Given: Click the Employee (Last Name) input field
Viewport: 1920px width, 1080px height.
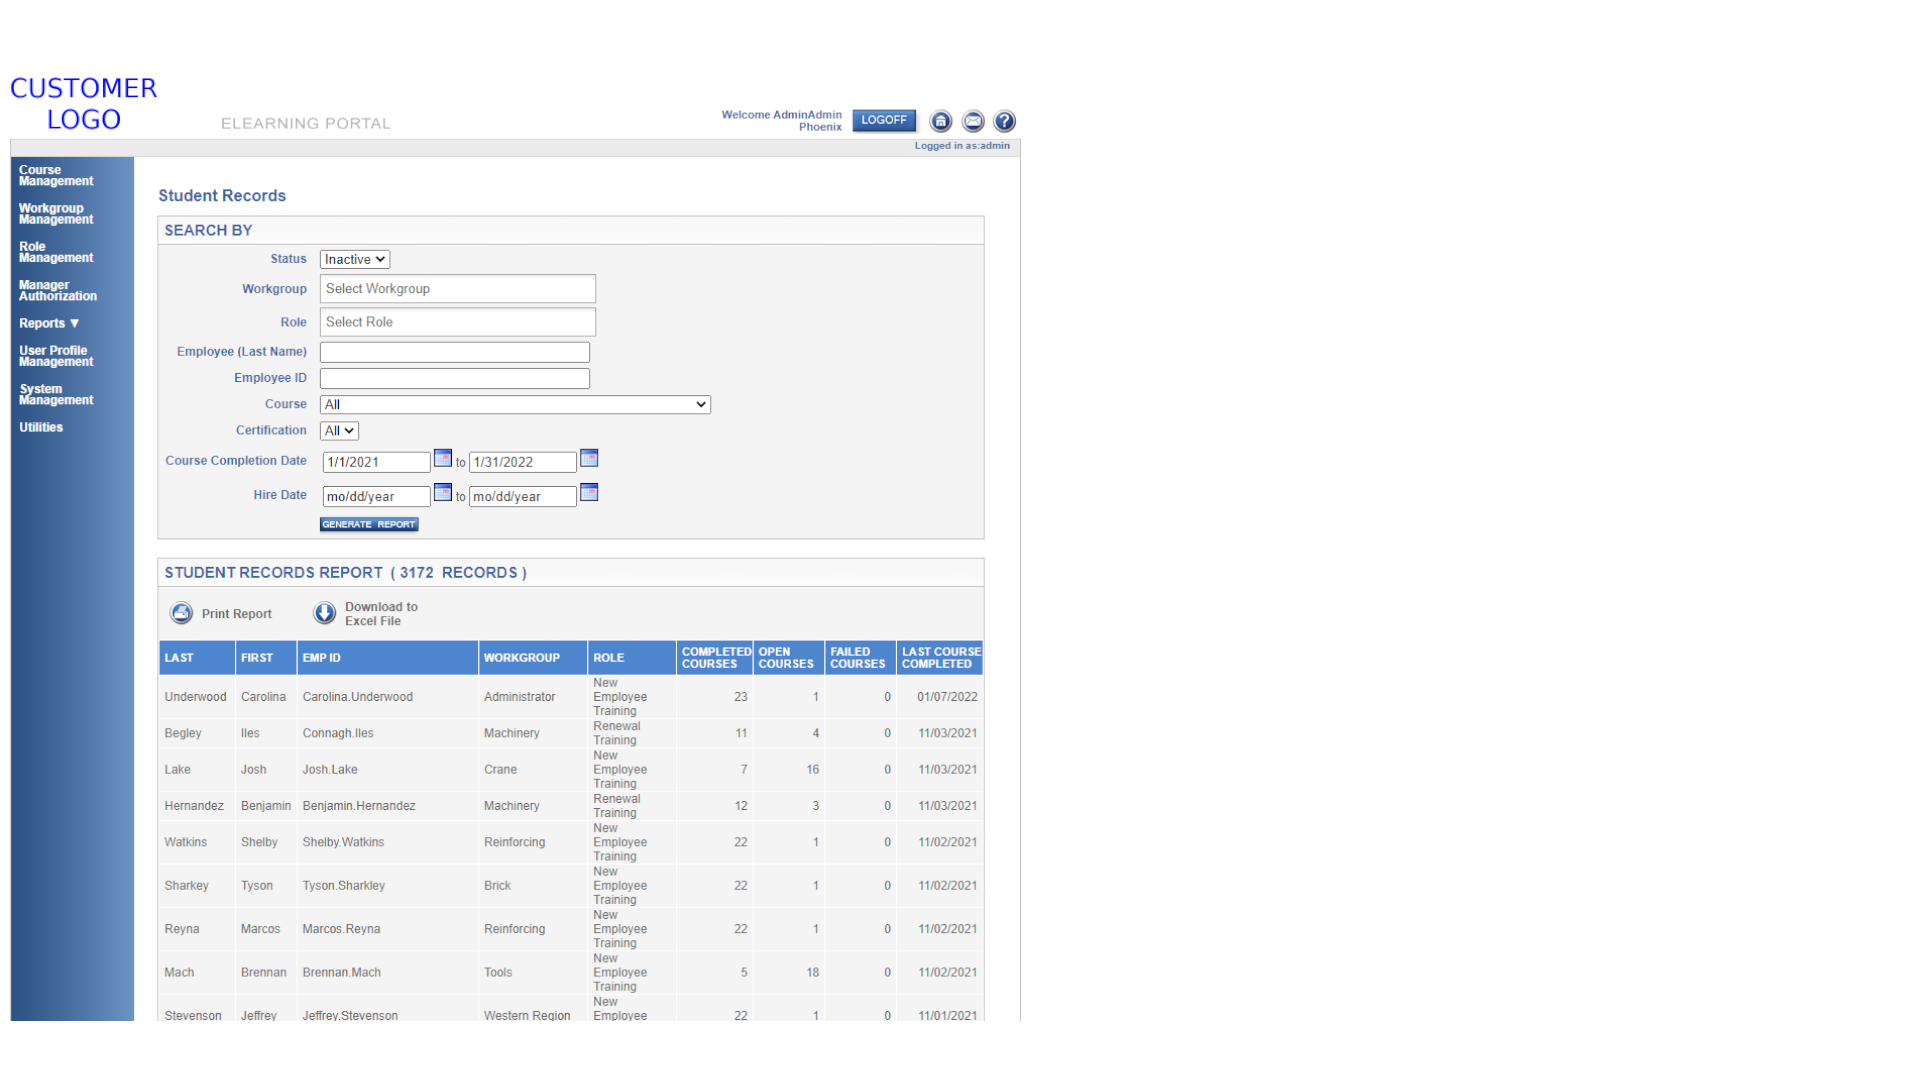Looking at the screenshot, I should coord(455,352).
